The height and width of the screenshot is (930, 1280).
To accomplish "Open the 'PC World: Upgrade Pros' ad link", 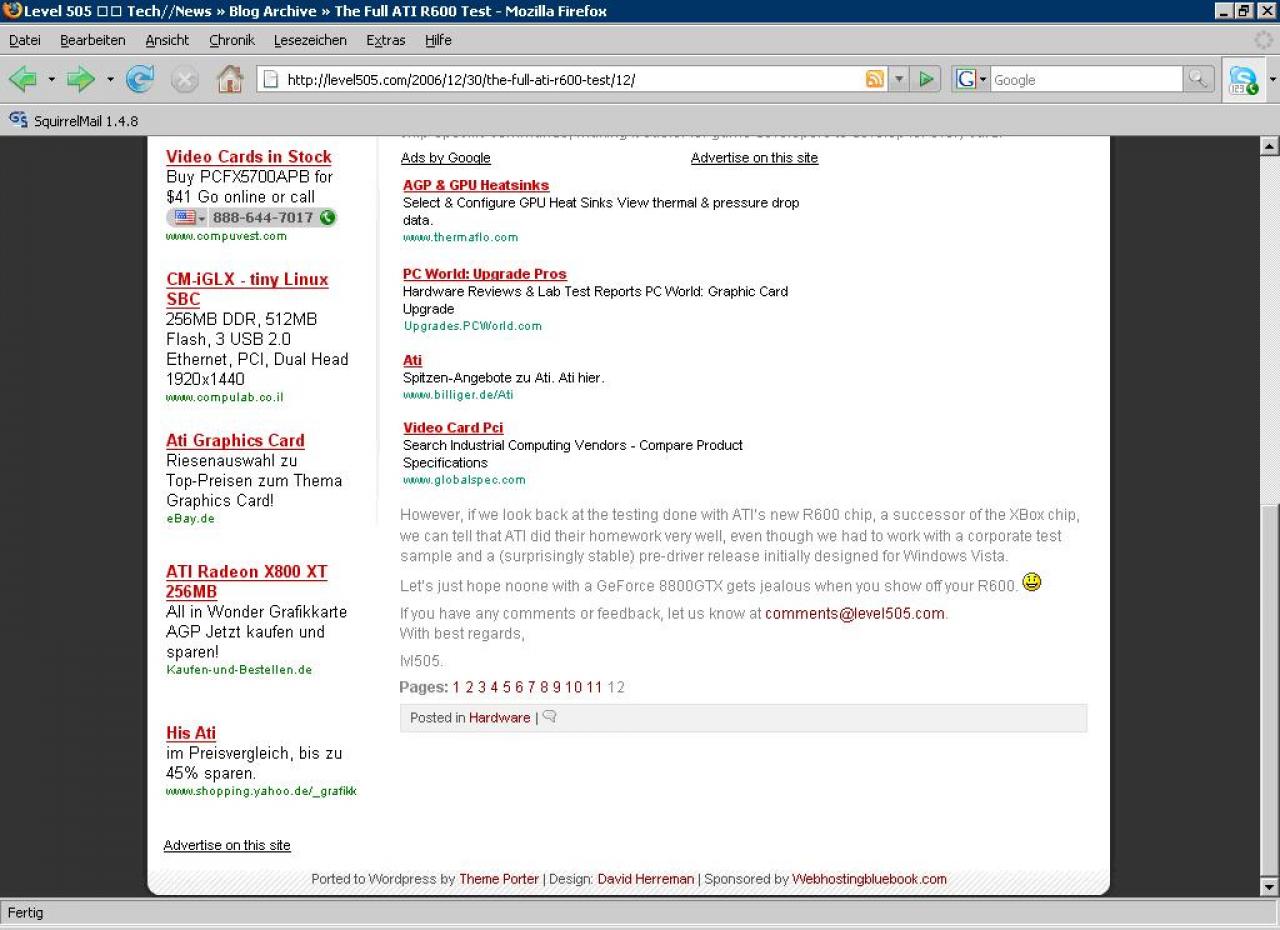I will [485, 274].
